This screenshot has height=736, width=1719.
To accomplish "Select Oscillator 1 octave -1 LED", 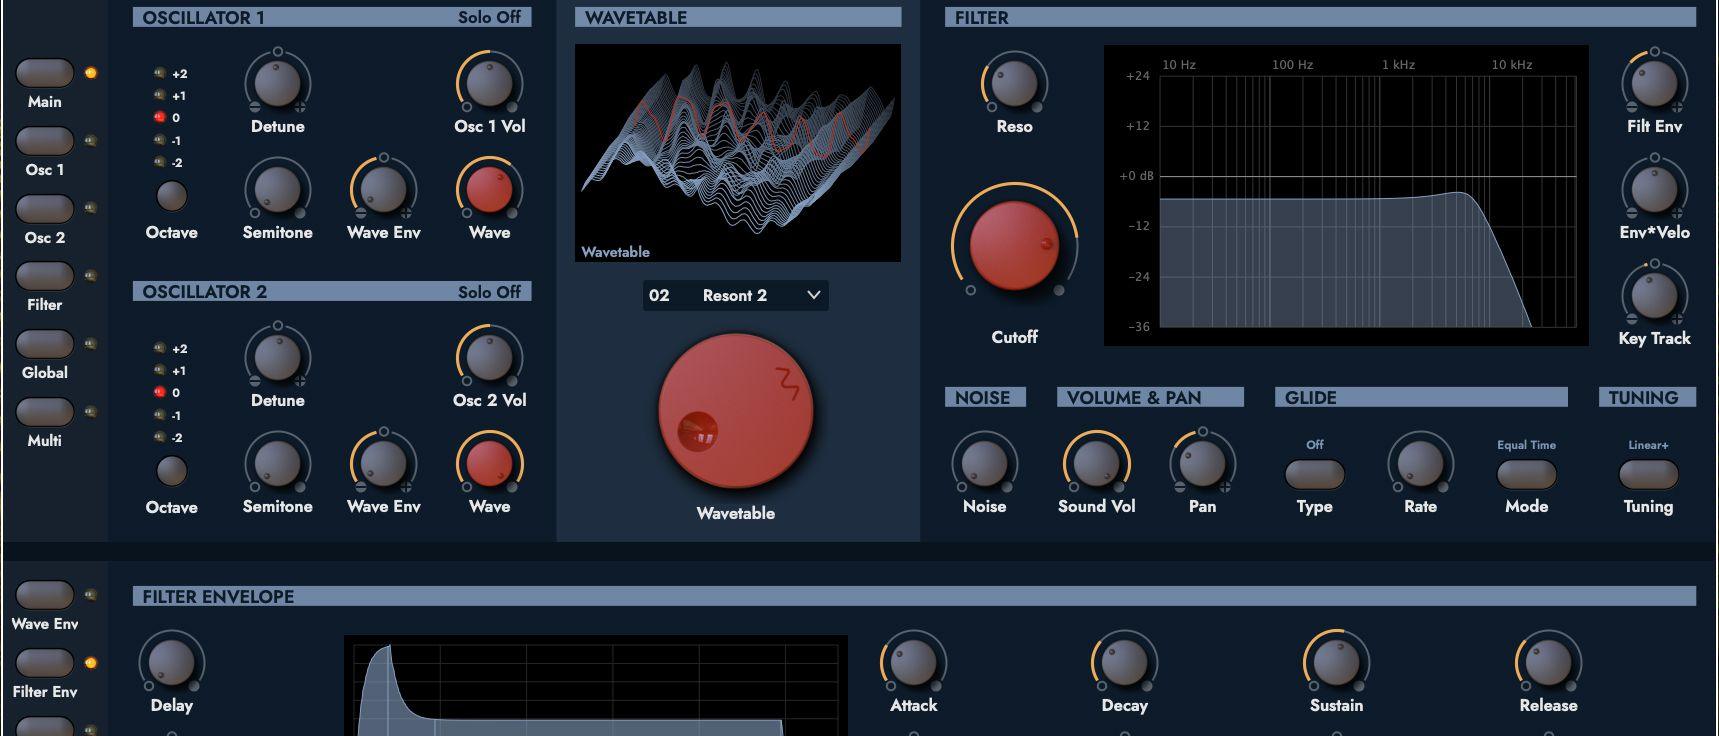I will [x=159, y=140].
